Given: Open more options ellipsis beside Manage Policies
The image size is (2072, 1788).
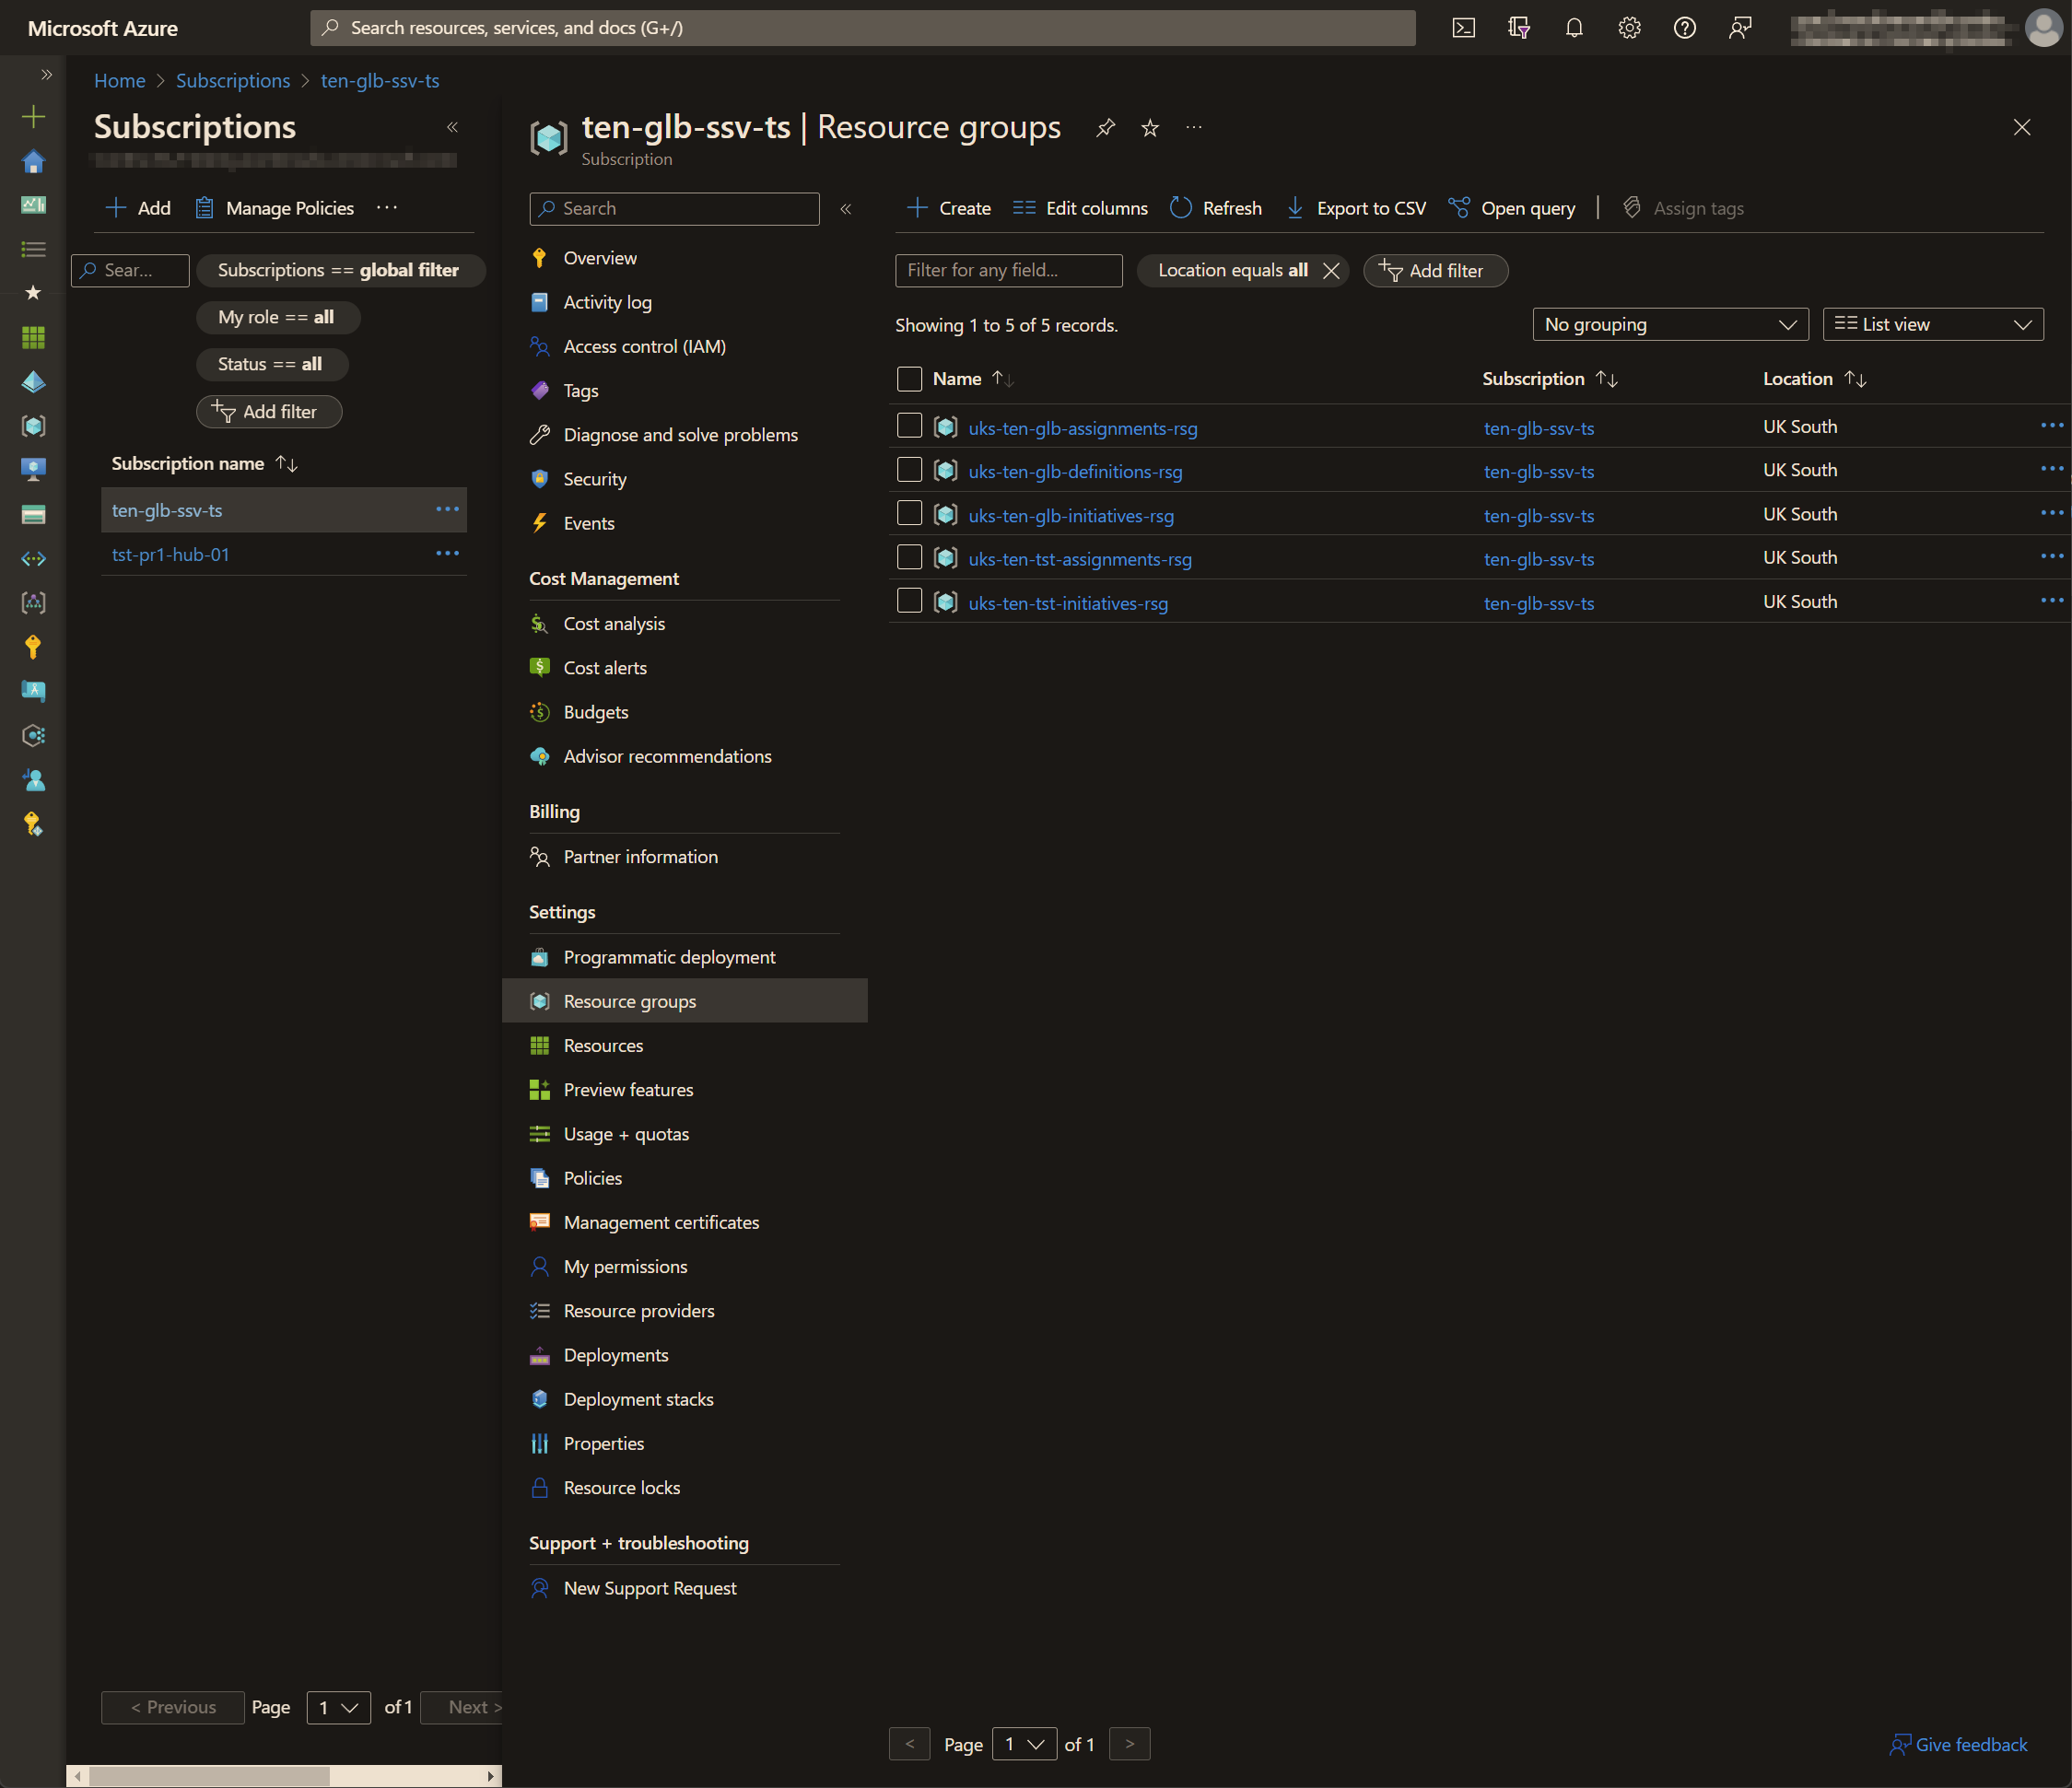Looking at the screenshot, I should point(387,208).
